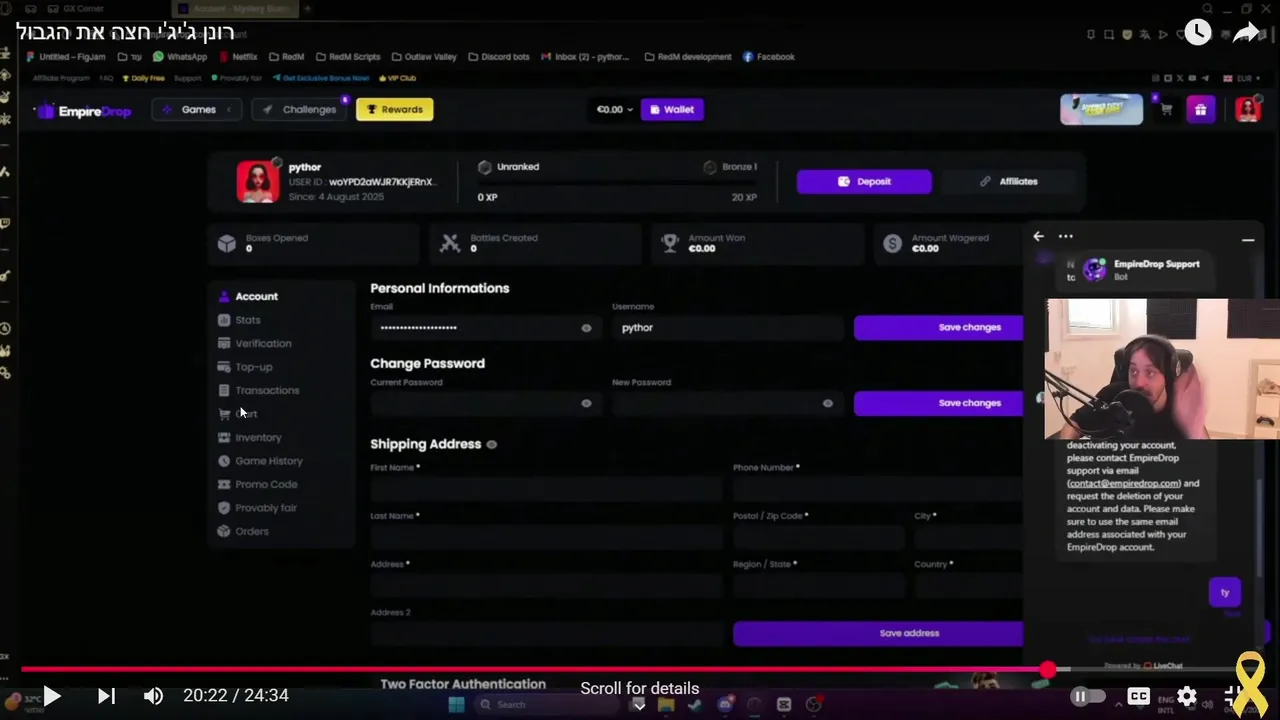Open Transactions in the sidebar

pyautogui.click(x=266, y=391)
